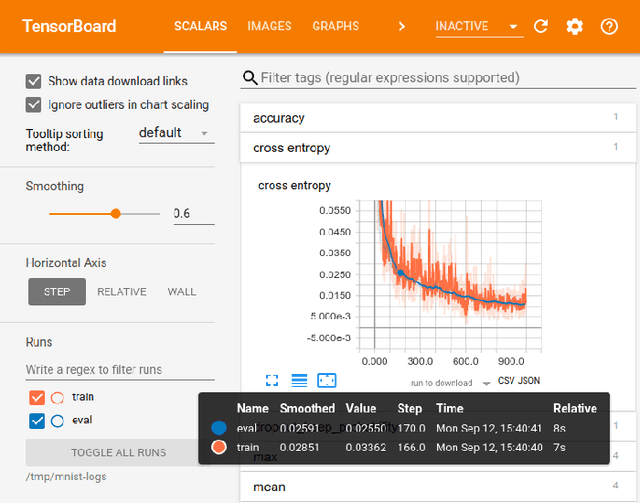Select RELATIVE horizontal axis button

(x=122, y=292)
